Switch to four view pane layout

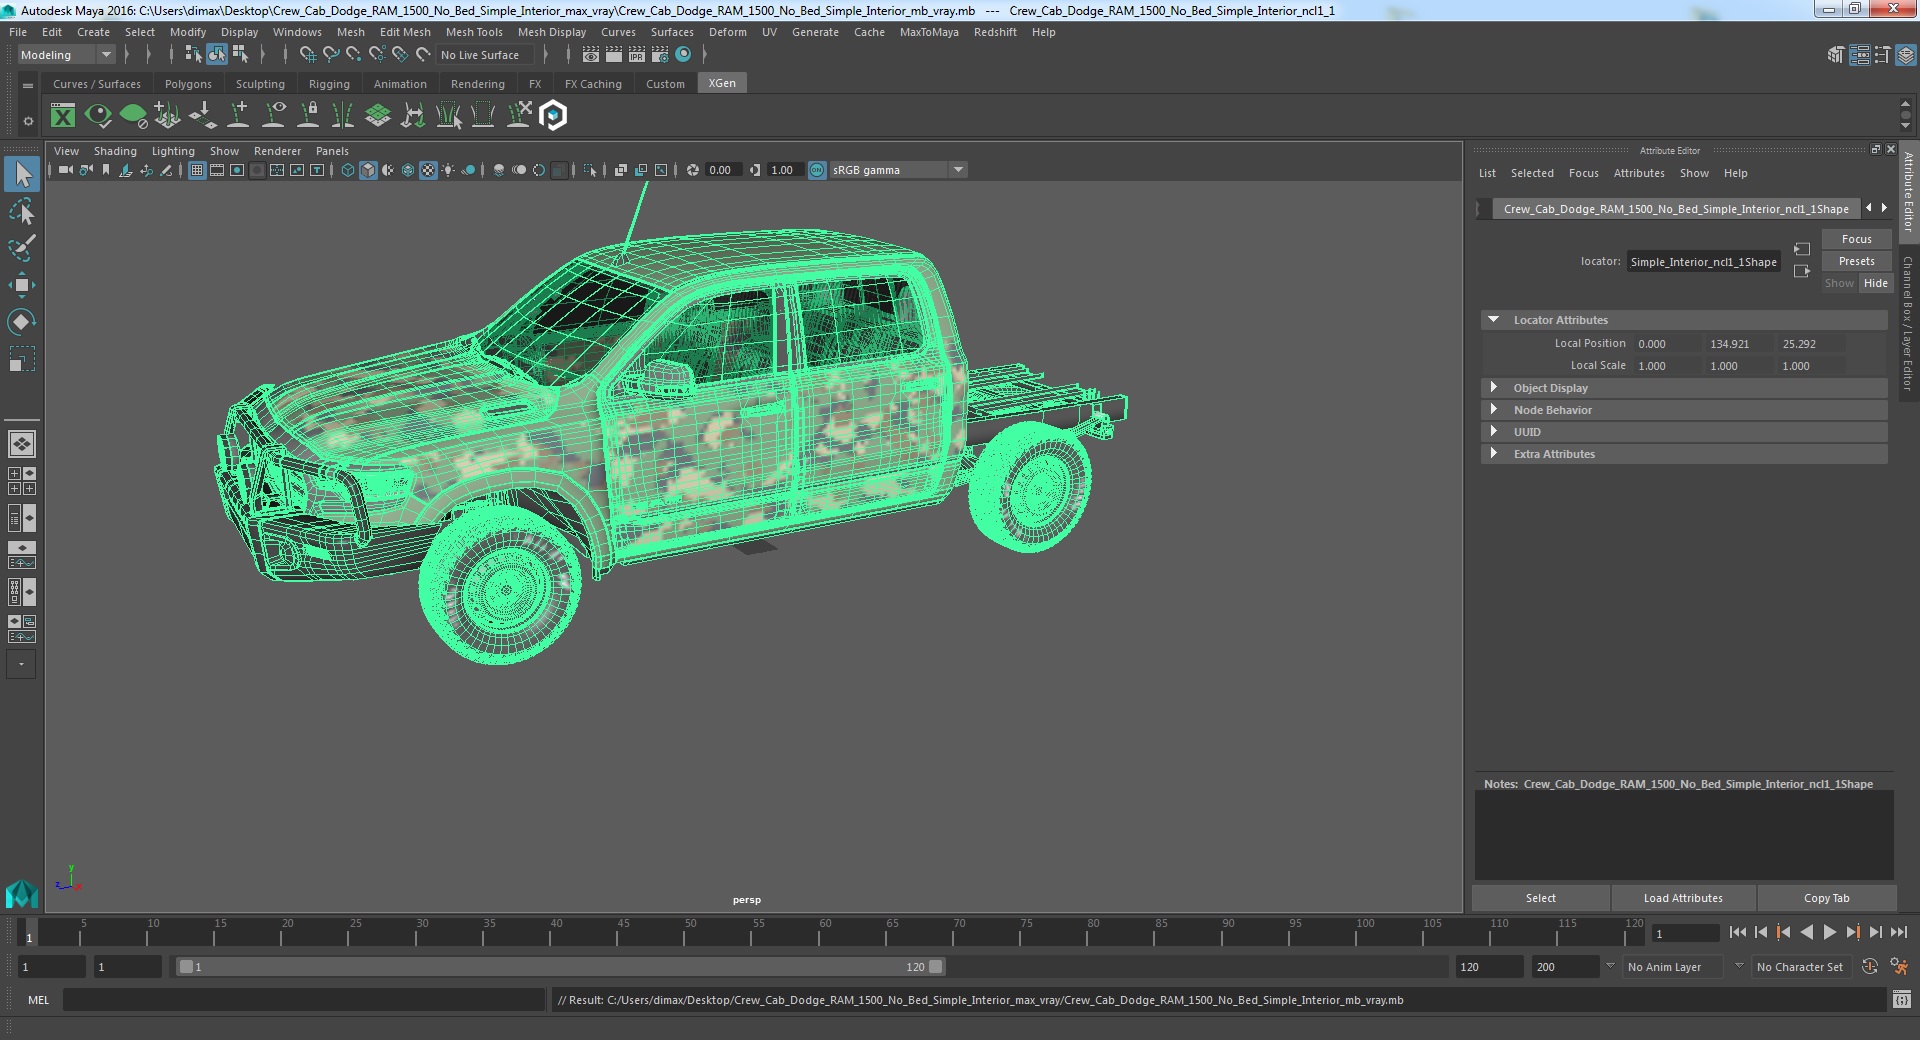point(22,481)
